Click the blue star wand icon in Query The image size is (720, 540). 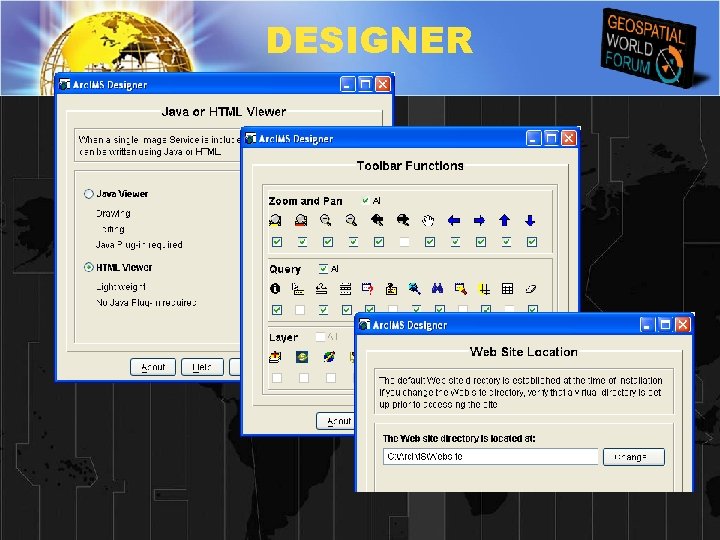tap(414, 288)
